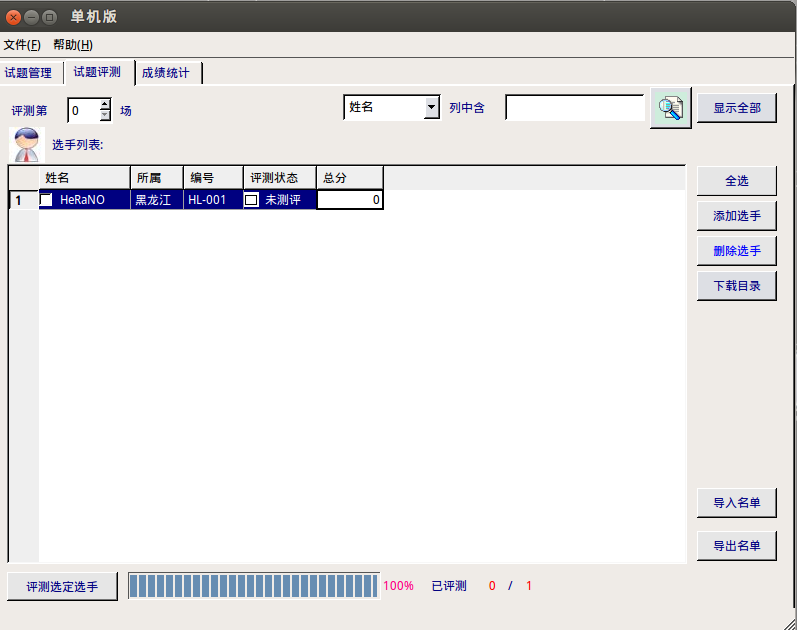Click the contestant avatar icon
The height and width of the screenshot is (630, 797).
point(26,145)
